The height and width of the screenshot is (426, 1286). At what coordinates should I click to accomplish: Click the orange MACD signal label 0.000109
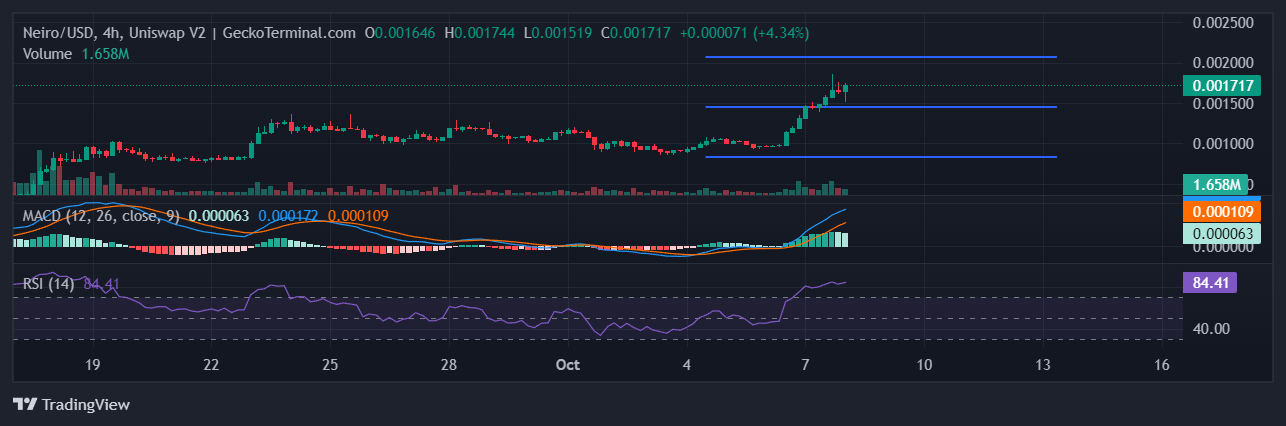[x=1221, y=212]
